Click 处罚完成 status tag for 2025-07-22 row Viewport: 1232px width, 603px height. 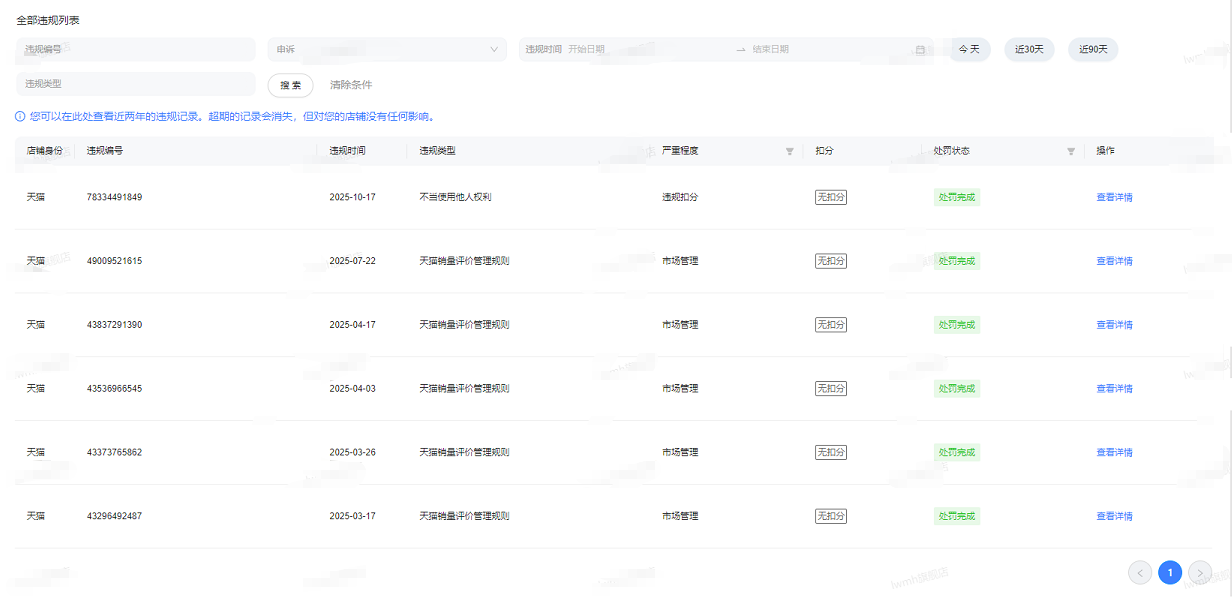pos(957,261)
